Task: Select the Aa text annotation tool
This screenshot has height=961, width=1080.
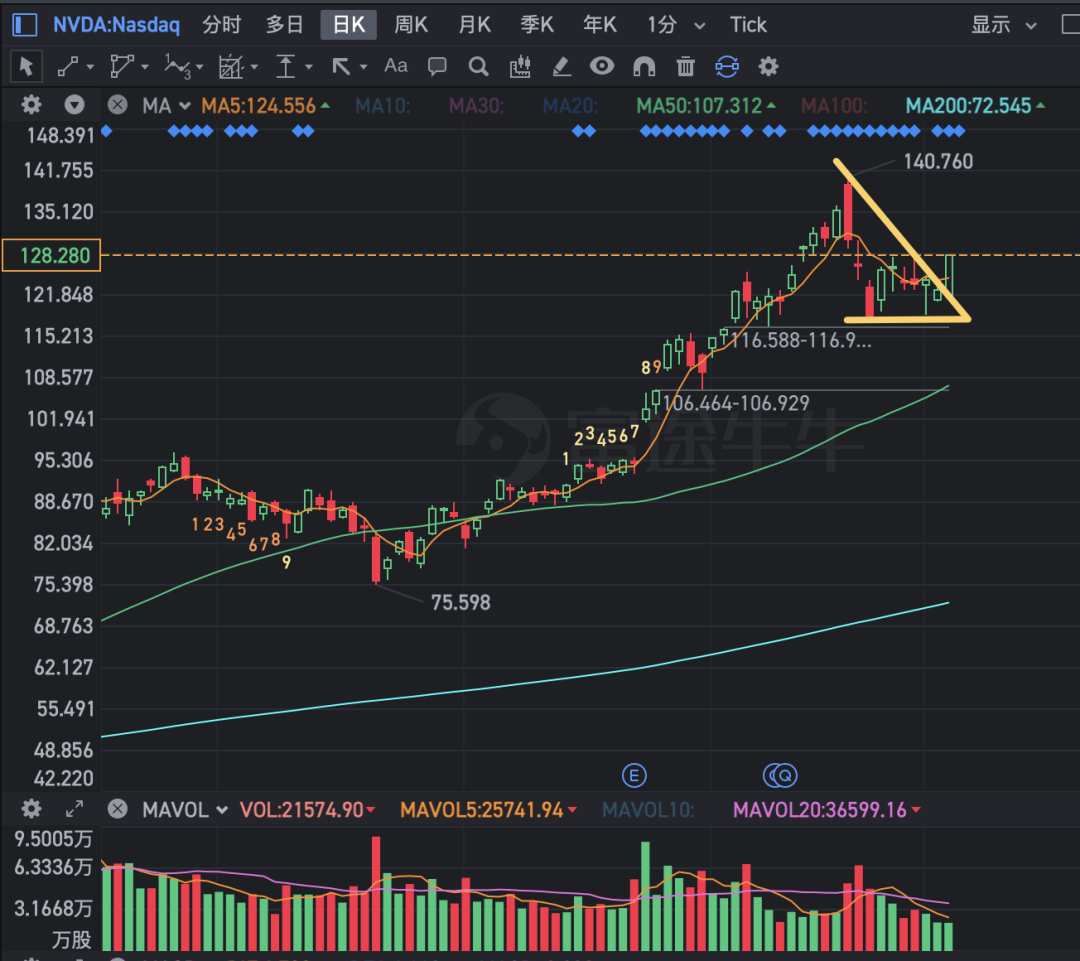Action: point(395,66)
